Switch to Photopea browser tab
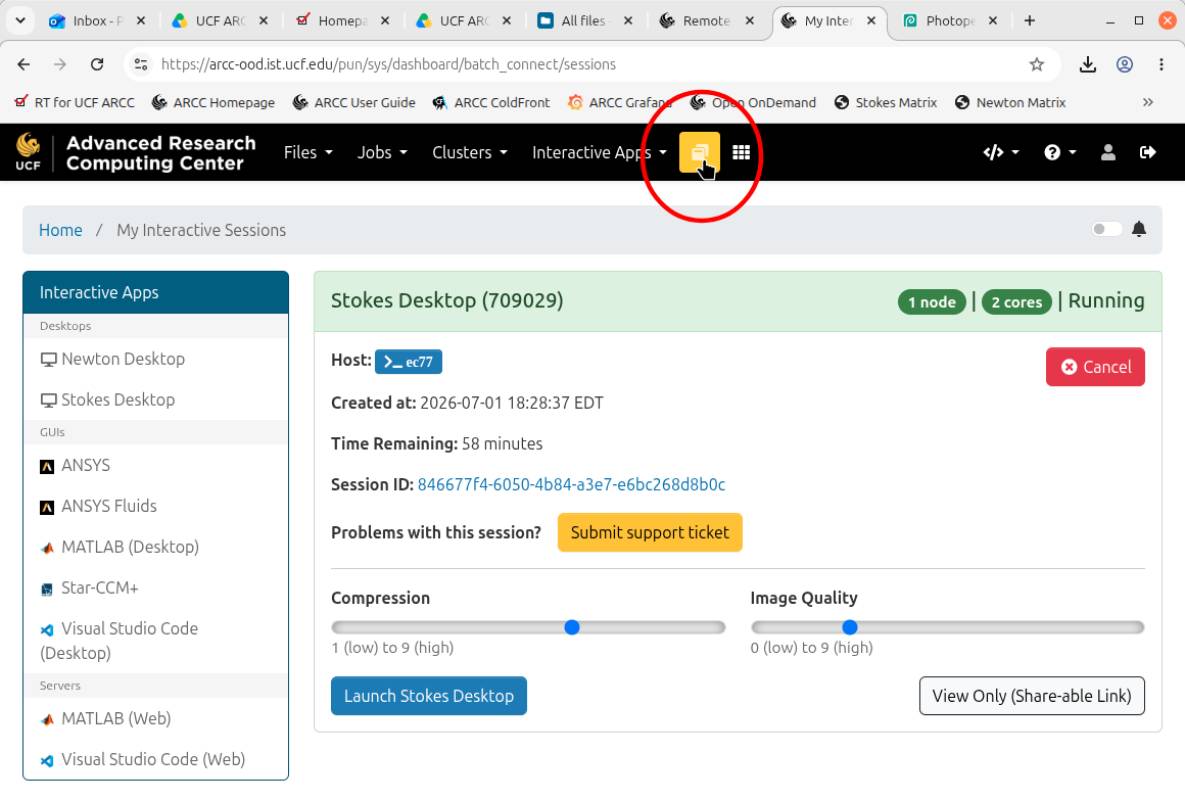 tap(951, 20)
